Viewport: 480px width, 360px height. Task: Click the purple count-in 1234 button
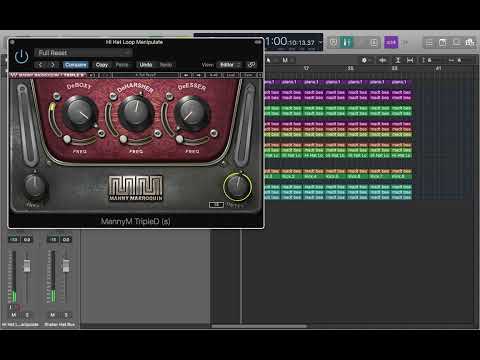(x=391, y=42)
